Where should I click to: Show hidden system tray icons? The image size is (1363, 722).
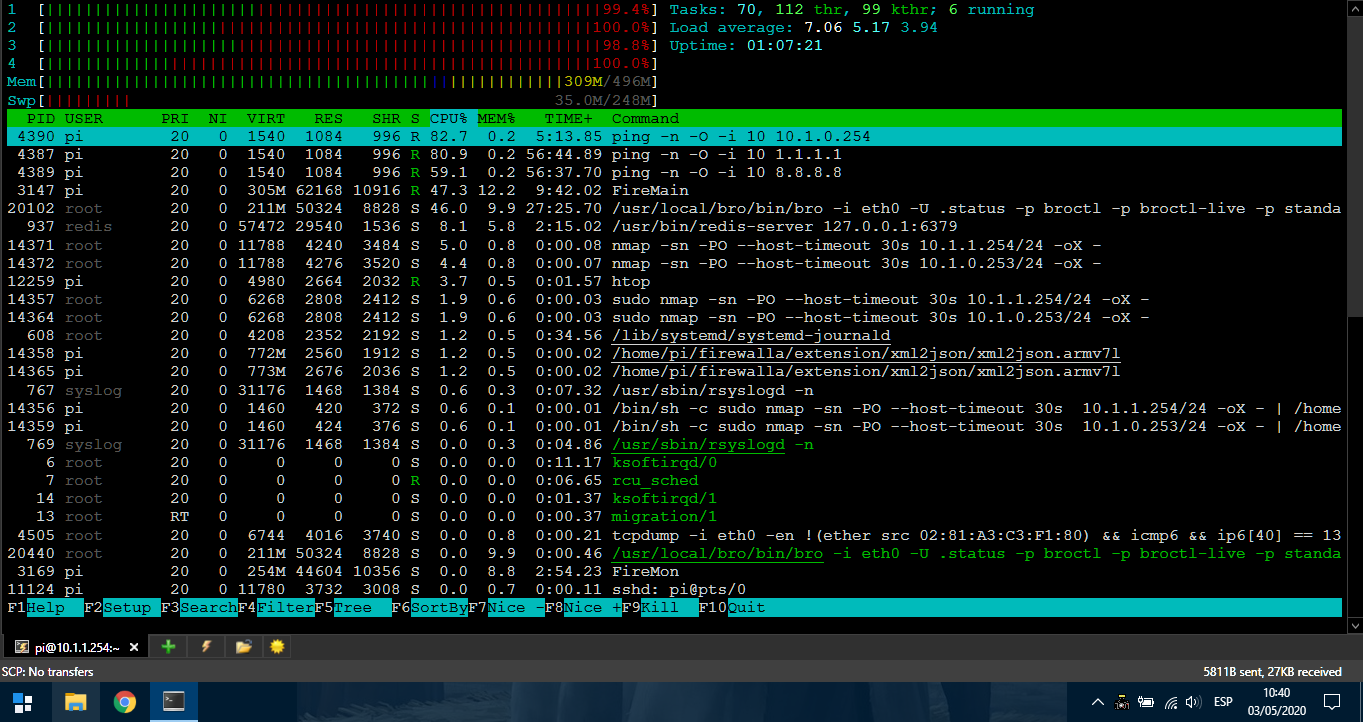pos(1097,702)
